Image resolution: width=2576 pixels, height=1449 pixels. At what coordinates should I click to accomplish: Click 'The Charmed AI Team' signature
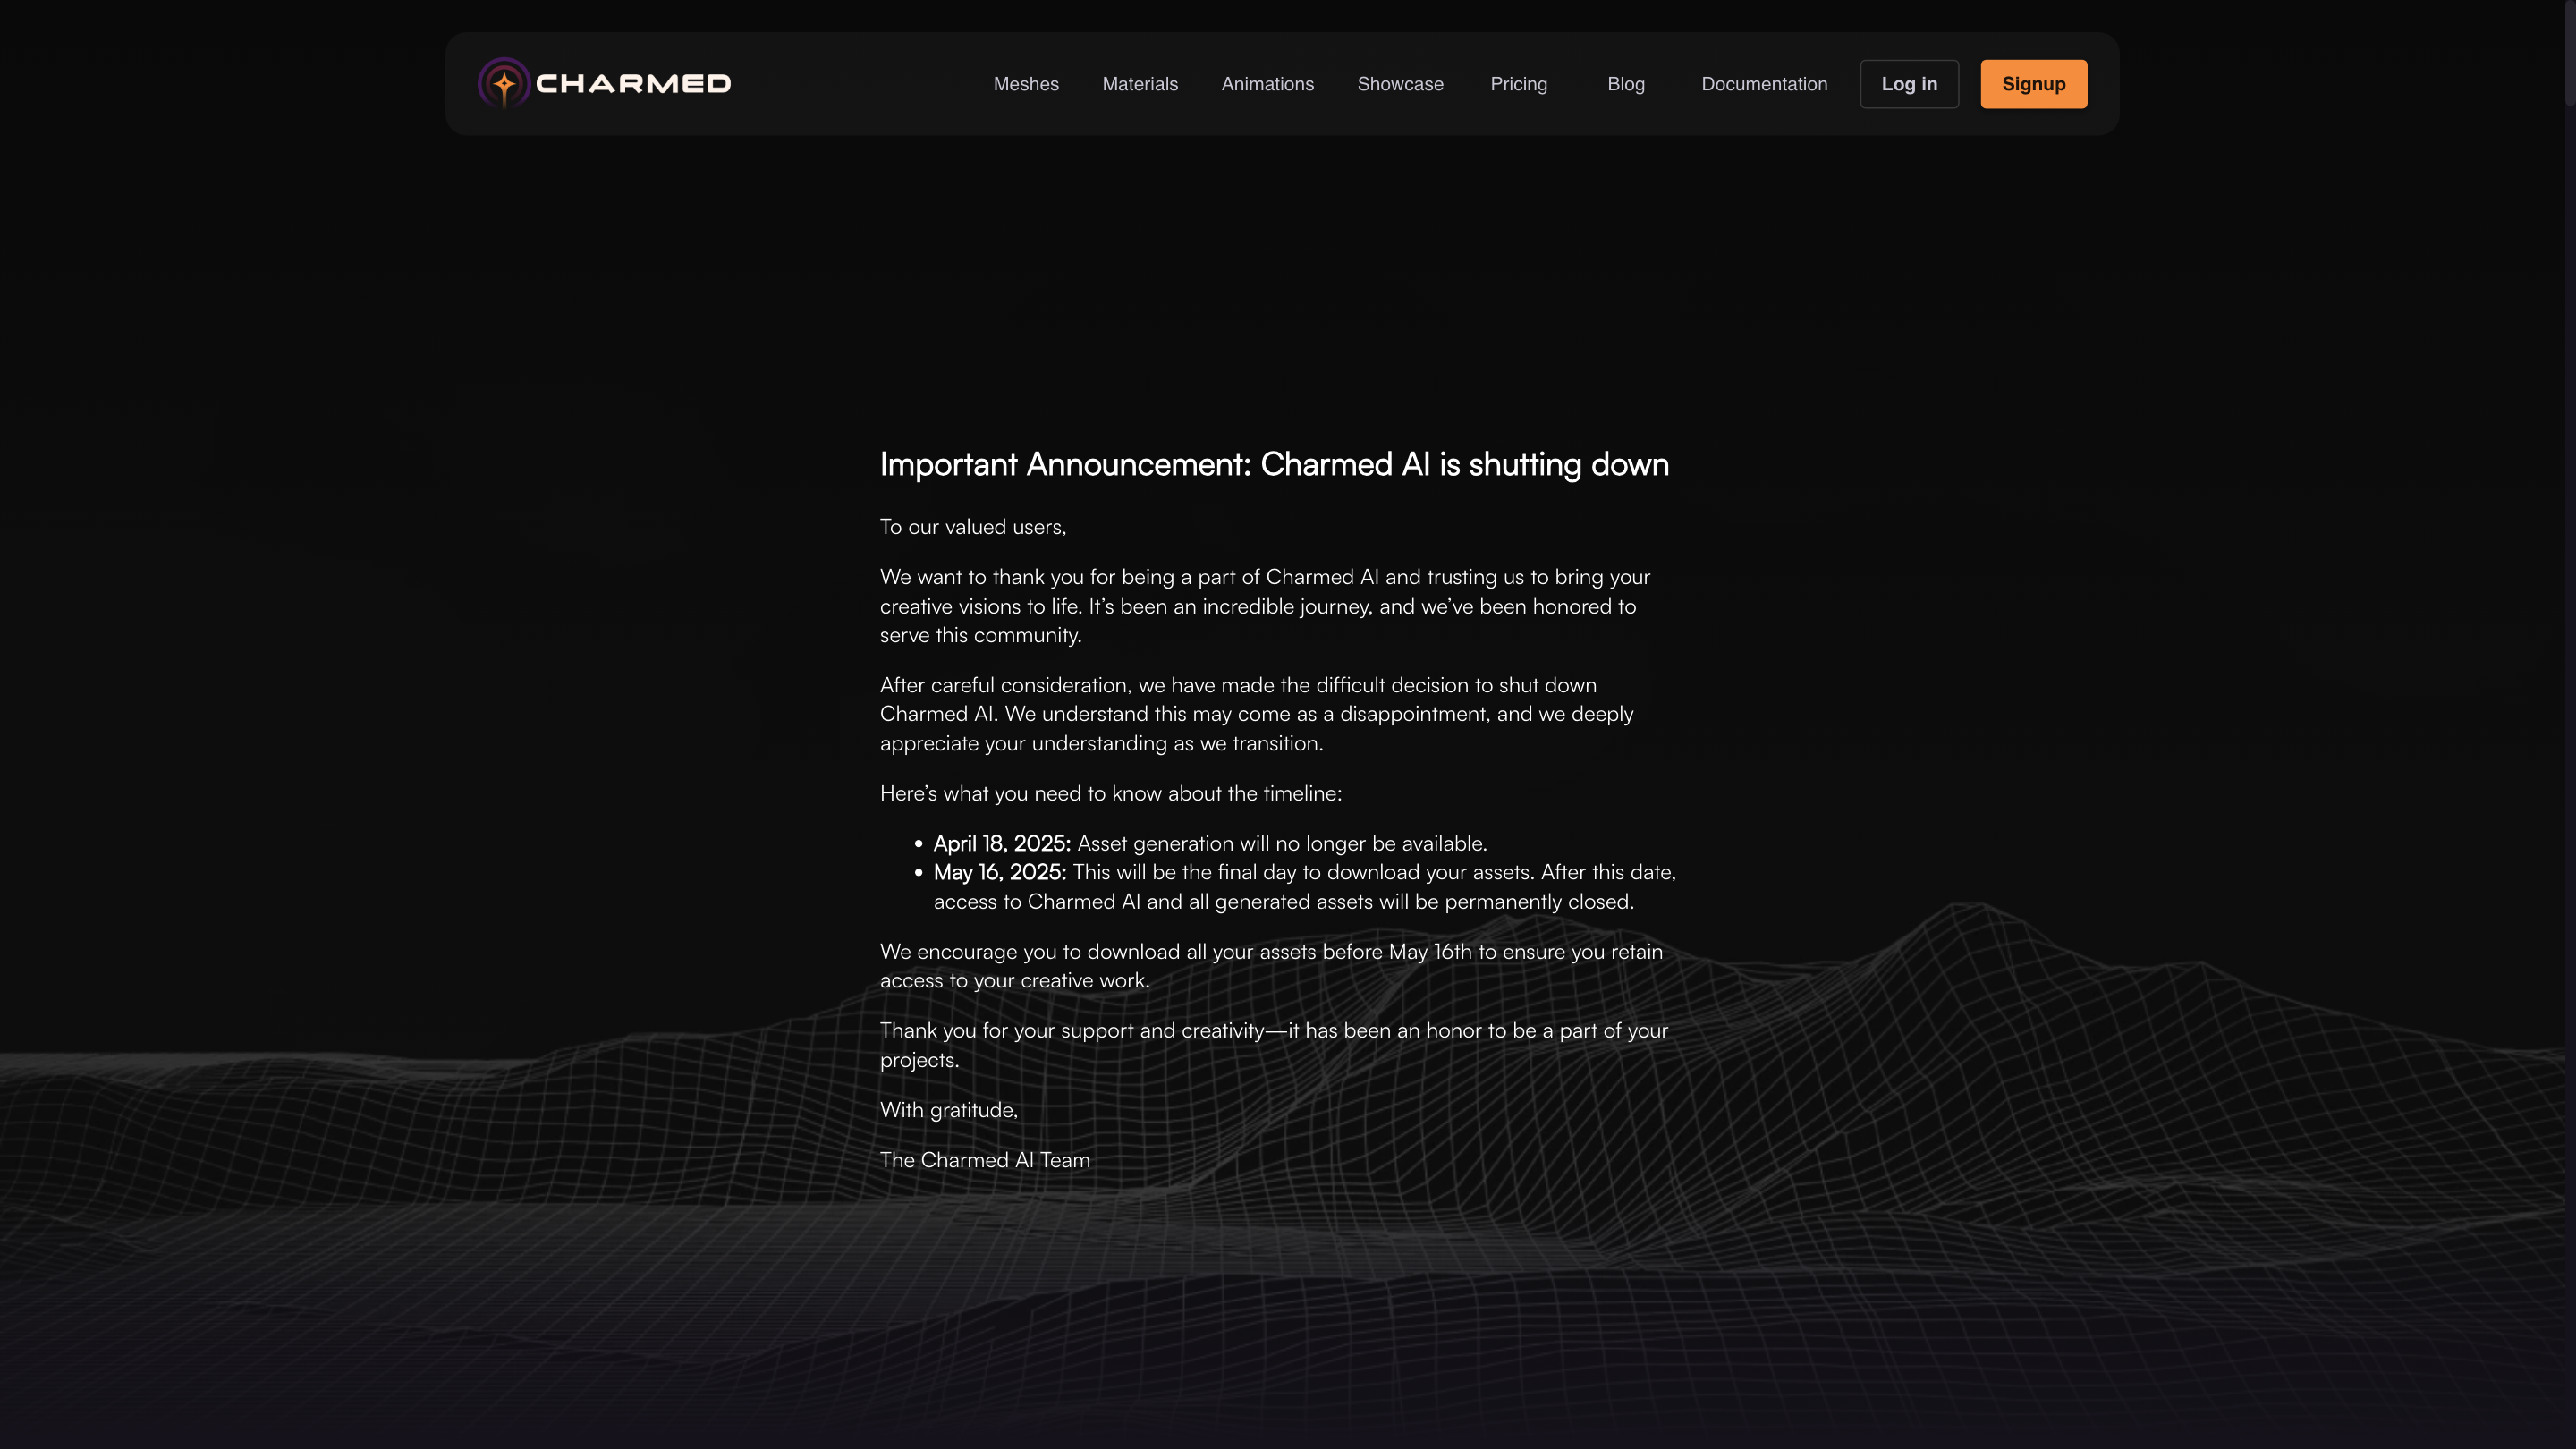(x=984, y=1160)
